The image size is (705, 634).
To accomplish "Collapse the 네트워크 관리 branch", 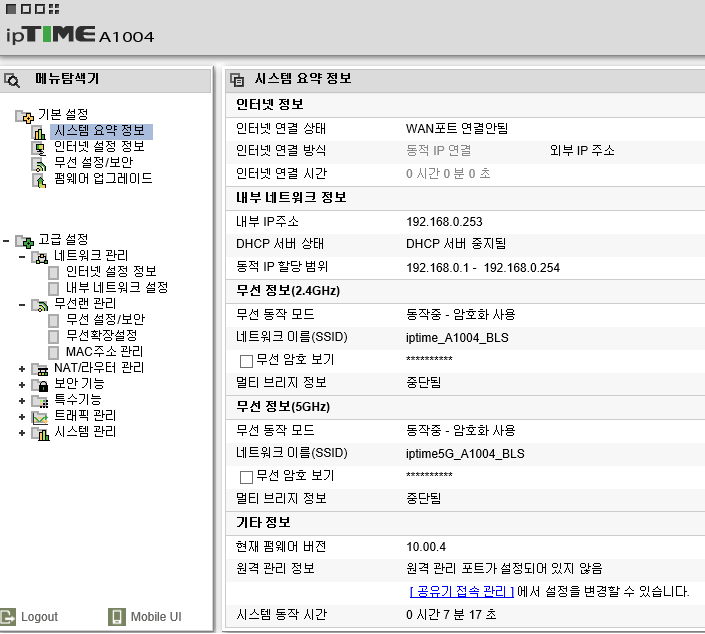I will click(x=22, y=257).
